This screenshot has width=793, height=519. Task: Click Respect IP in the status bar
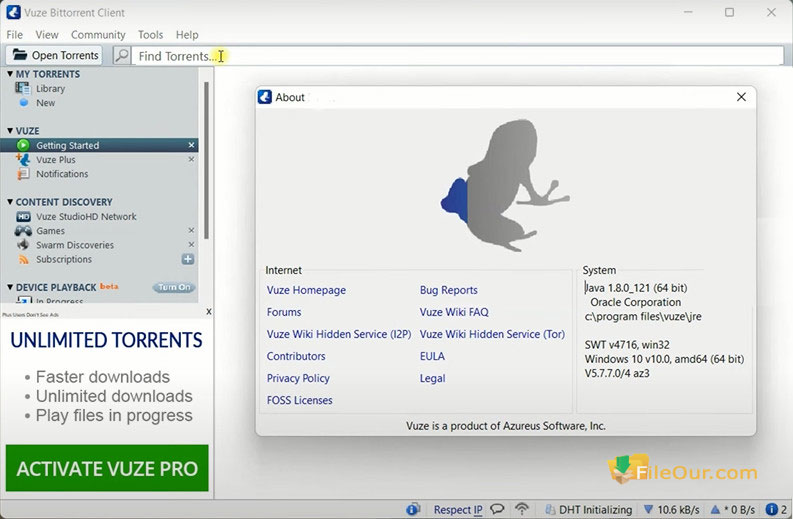pyautogui.click(x=458, y=509)
